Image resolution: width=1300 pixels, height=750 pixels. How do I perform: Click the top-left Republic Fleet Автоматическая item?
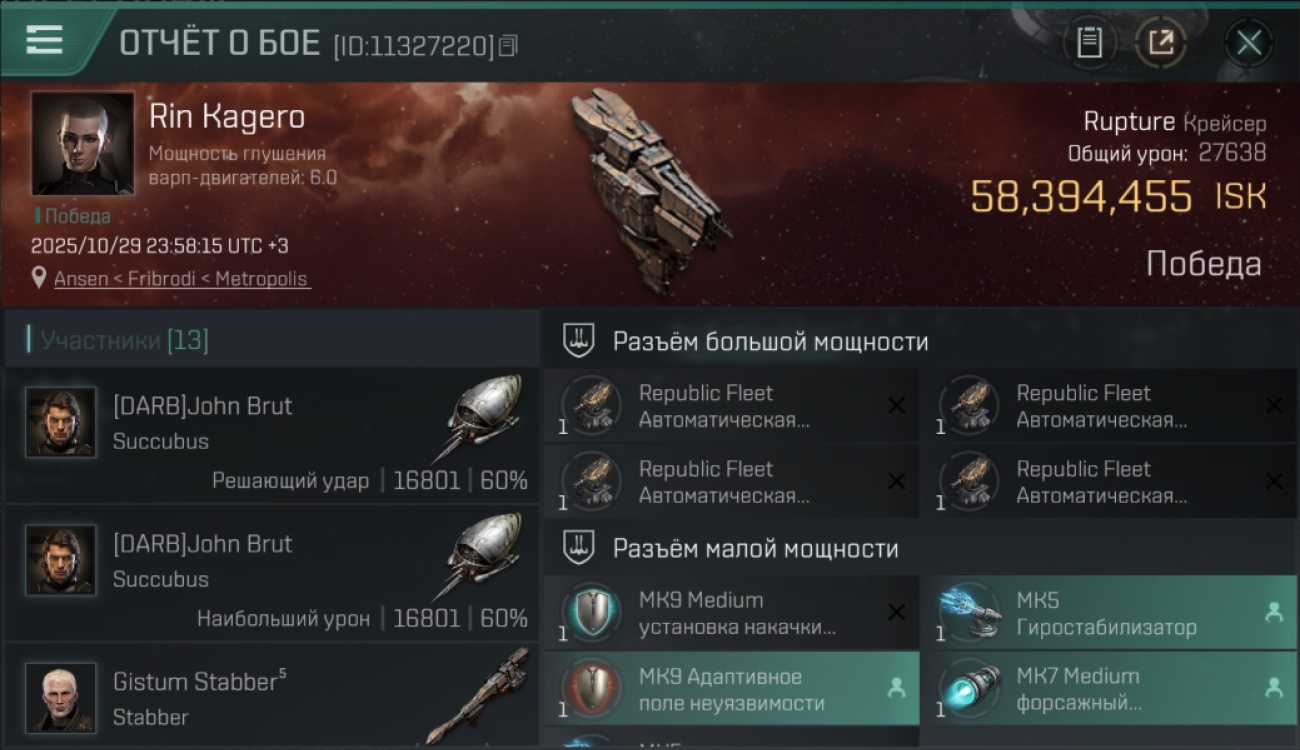[x=732, y=406]
